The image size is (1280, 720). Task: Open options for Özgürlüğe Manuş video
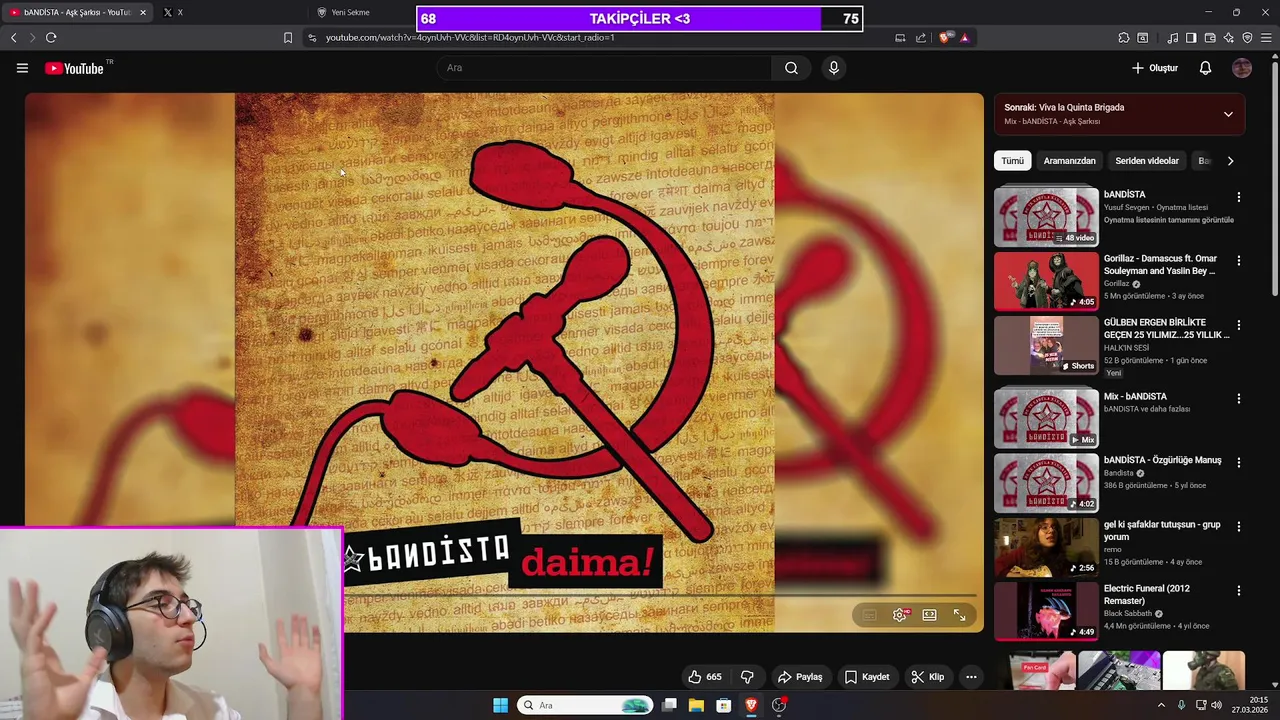click(x=1239, y=463)
